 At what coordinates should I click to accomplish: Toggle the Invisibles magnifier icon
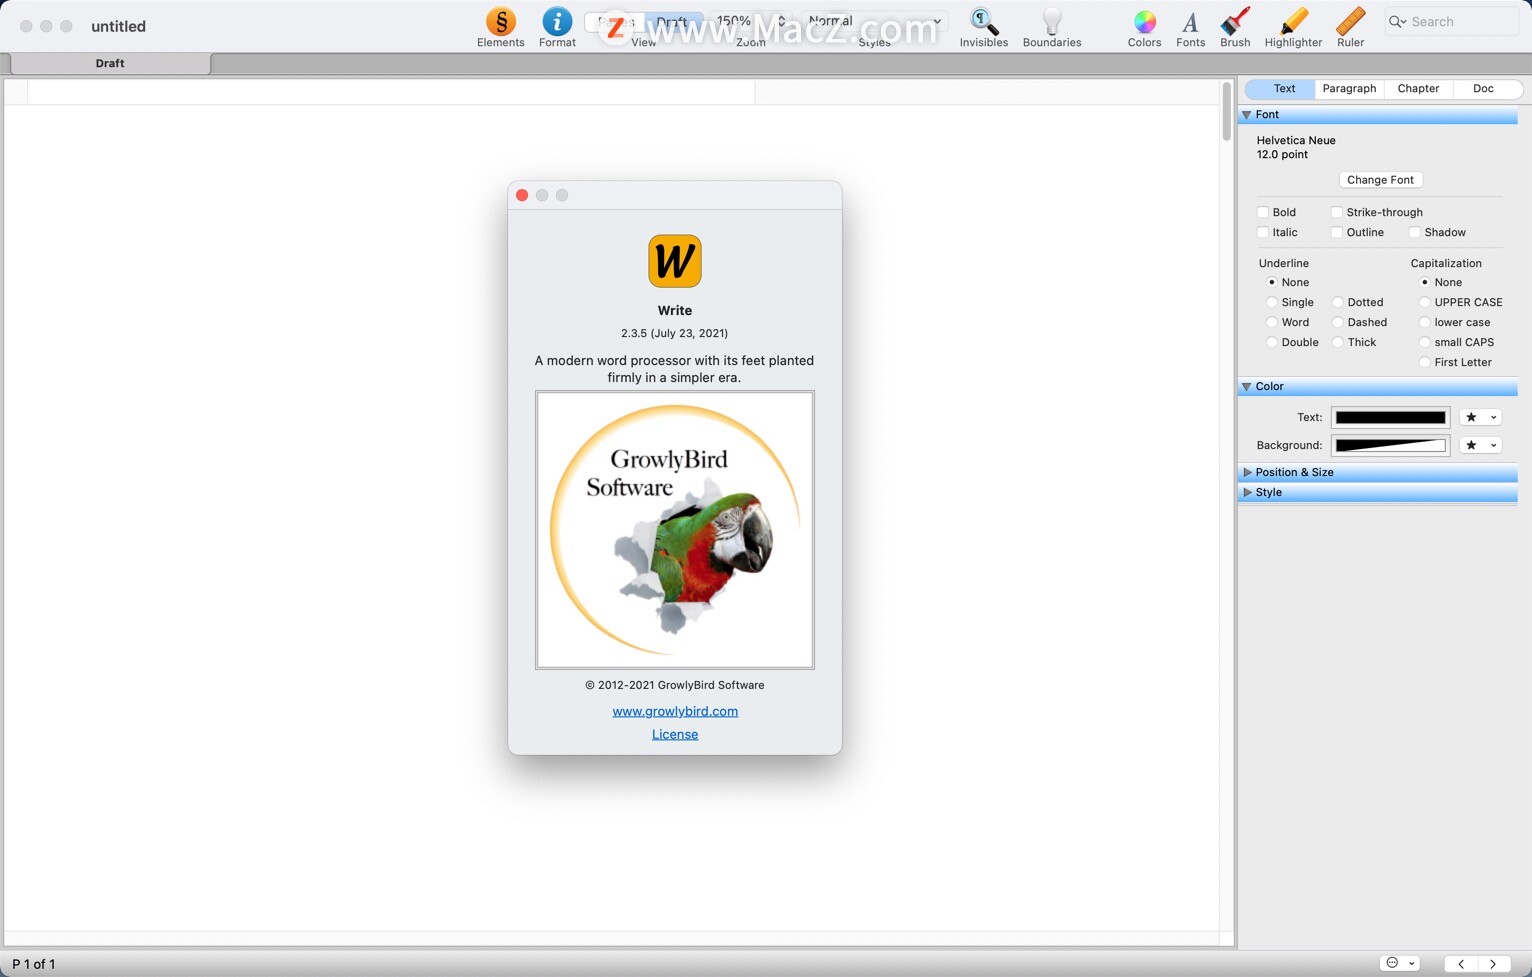(x=983, y=22)
